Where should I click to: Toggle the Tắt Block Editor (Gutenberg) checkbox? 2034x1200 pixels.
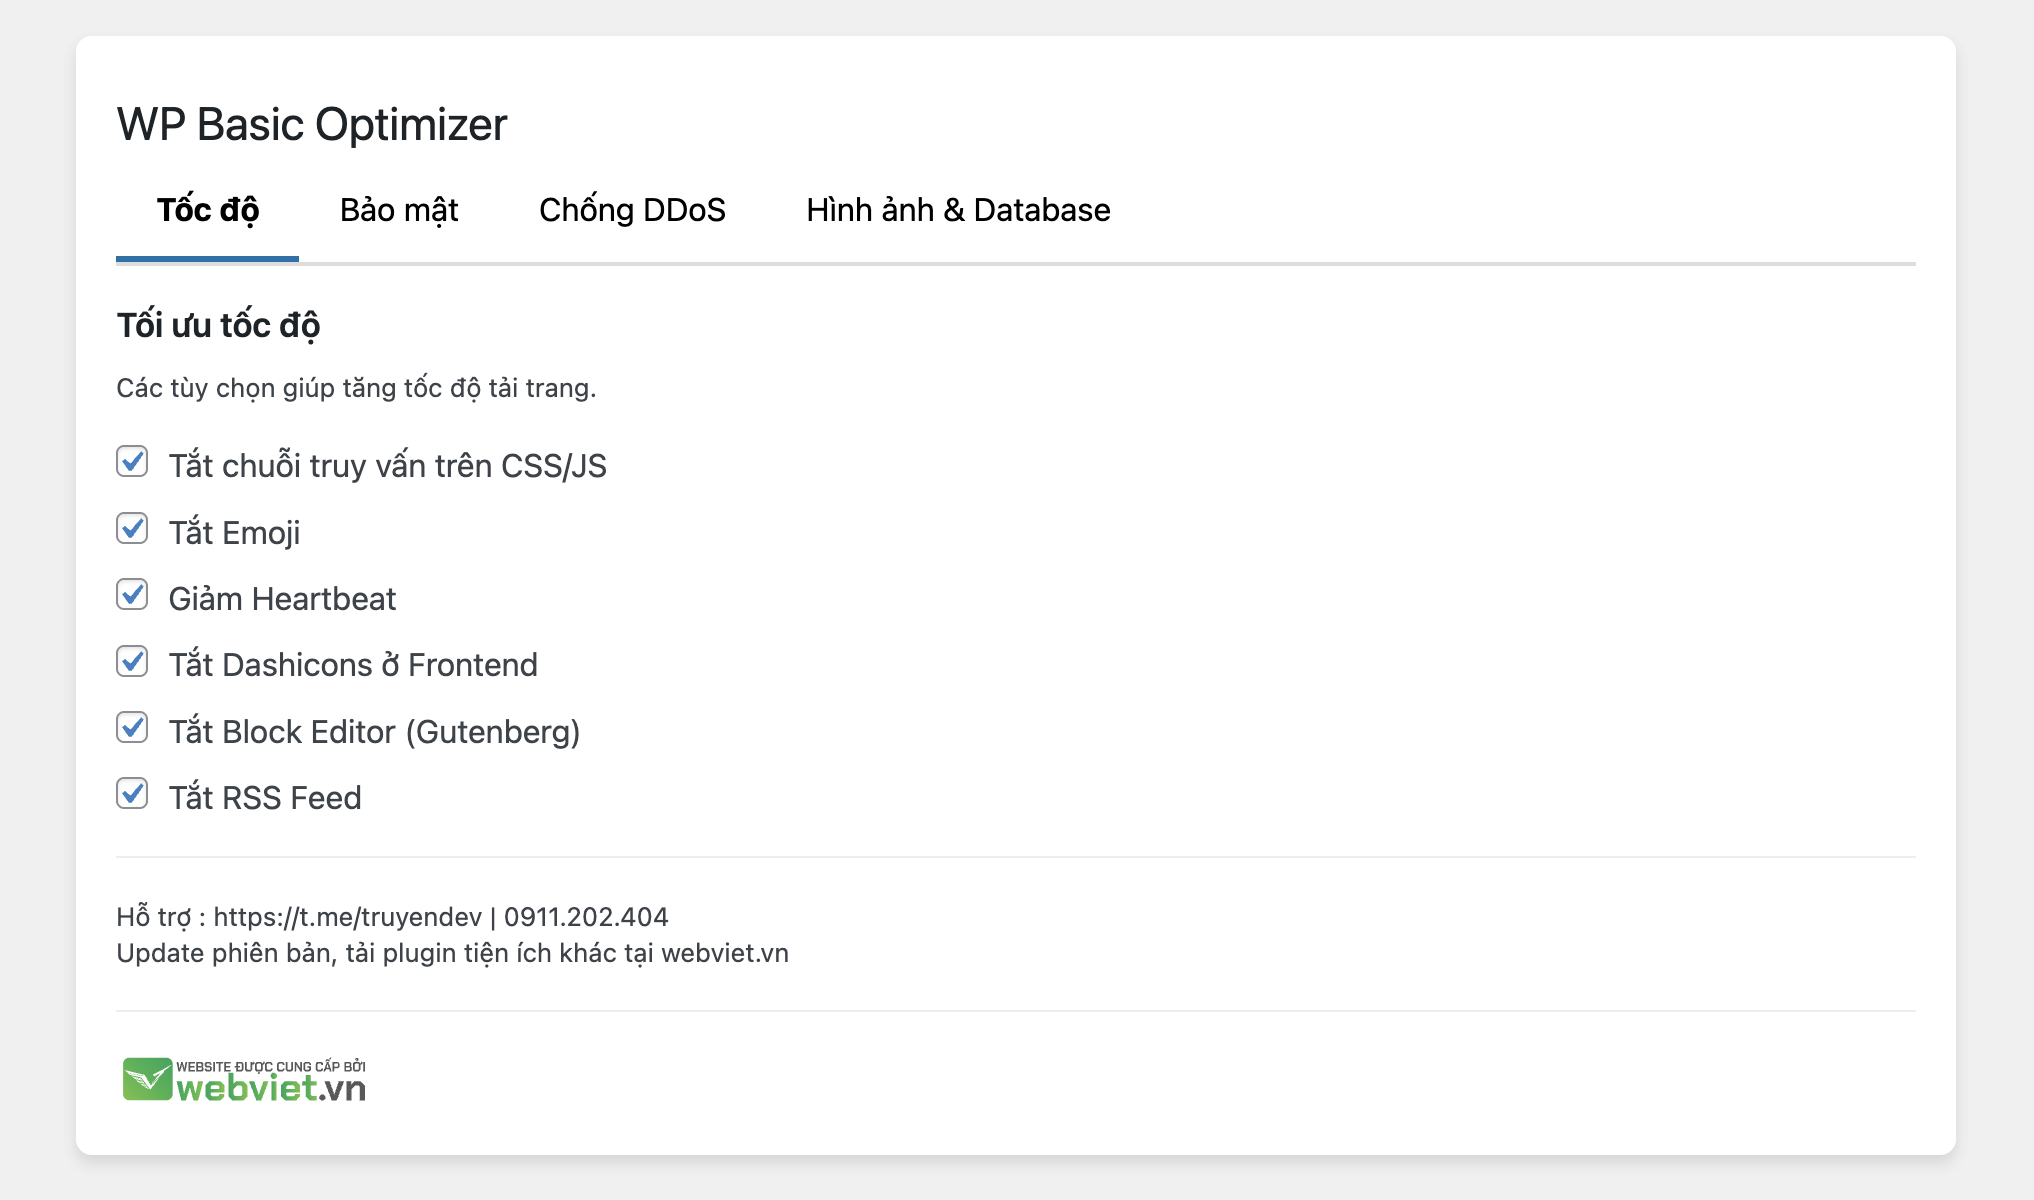coord(132,728)
